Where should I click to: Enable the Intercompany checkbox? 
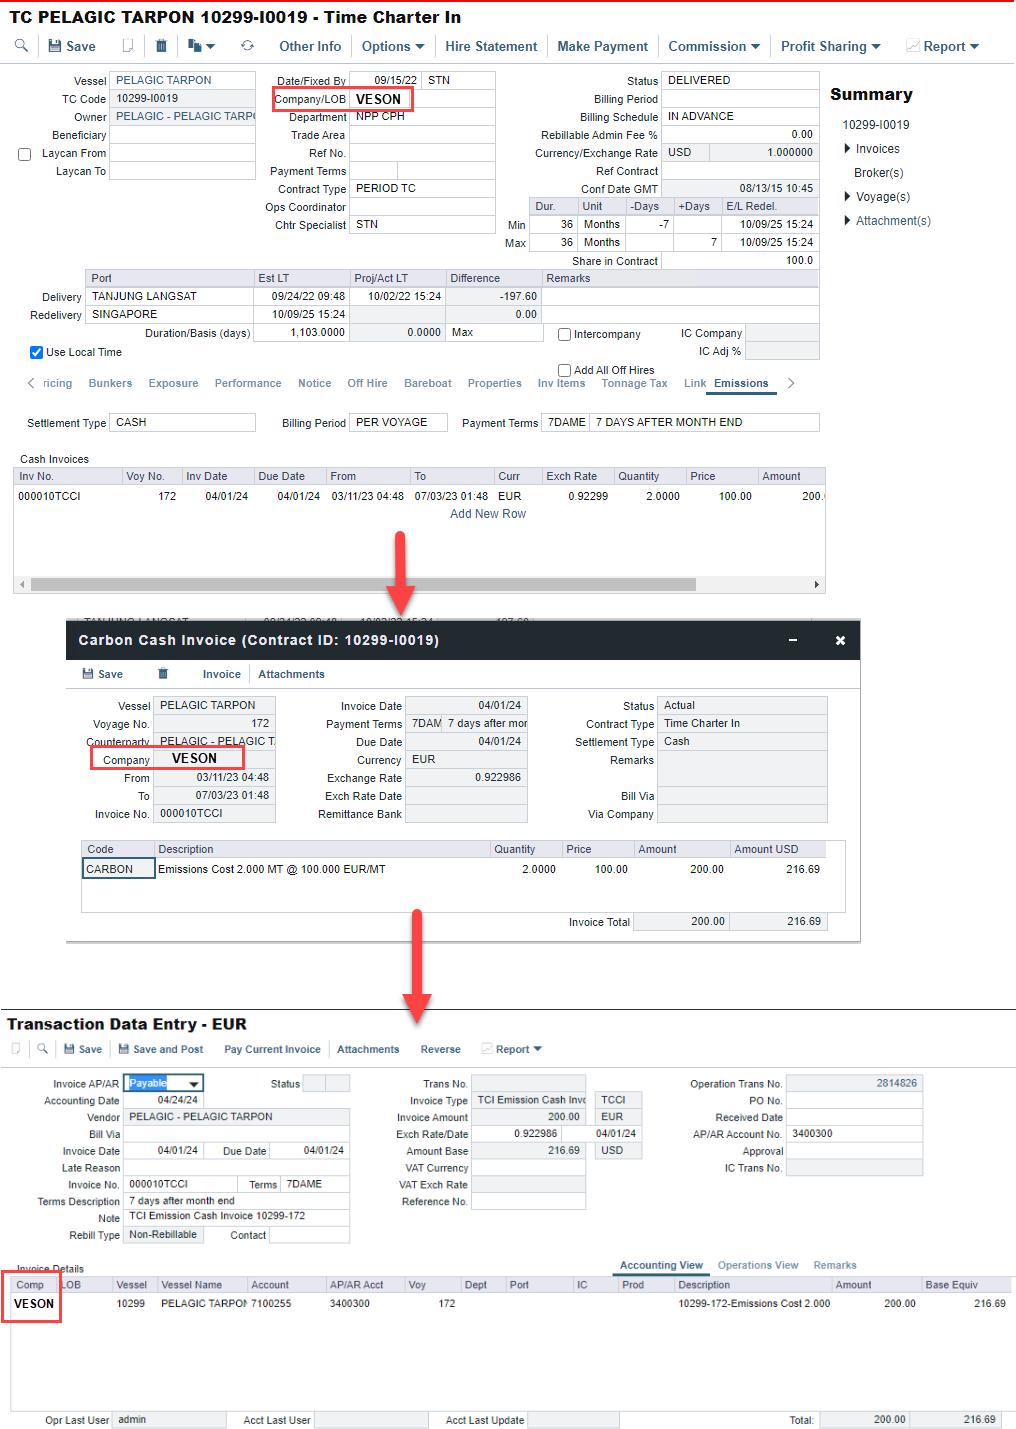pyautogui.click(x=565, y=334)
